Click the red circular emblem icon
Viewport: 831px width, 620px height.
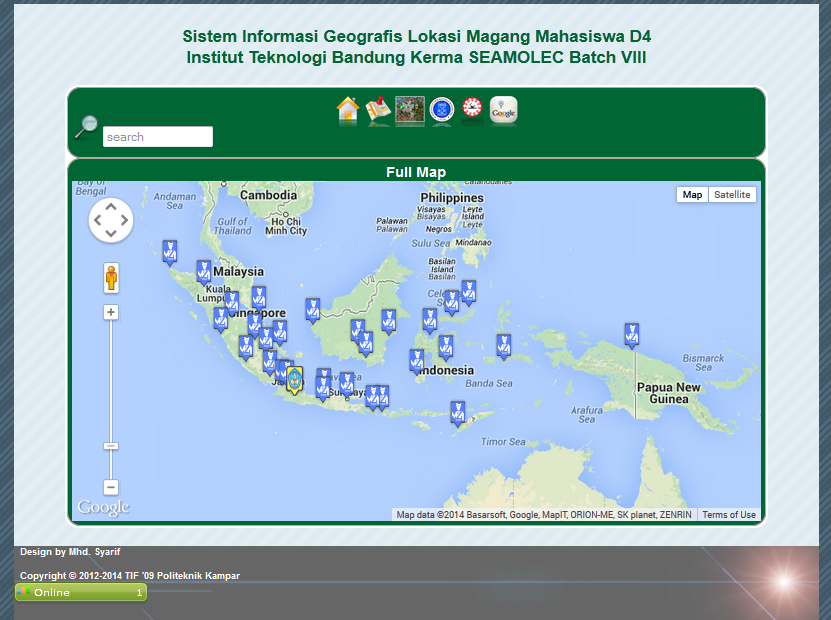pos(472,110)
